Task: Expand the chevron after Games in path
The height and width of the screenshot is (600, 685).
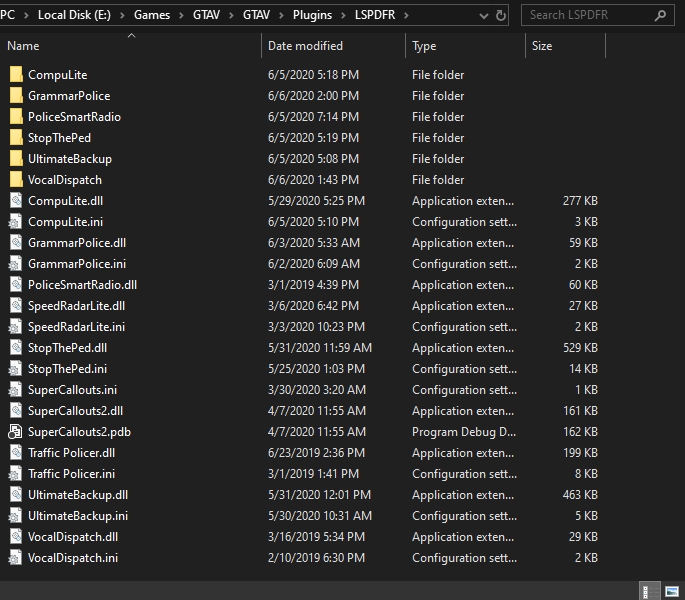Action: [181, 15]
